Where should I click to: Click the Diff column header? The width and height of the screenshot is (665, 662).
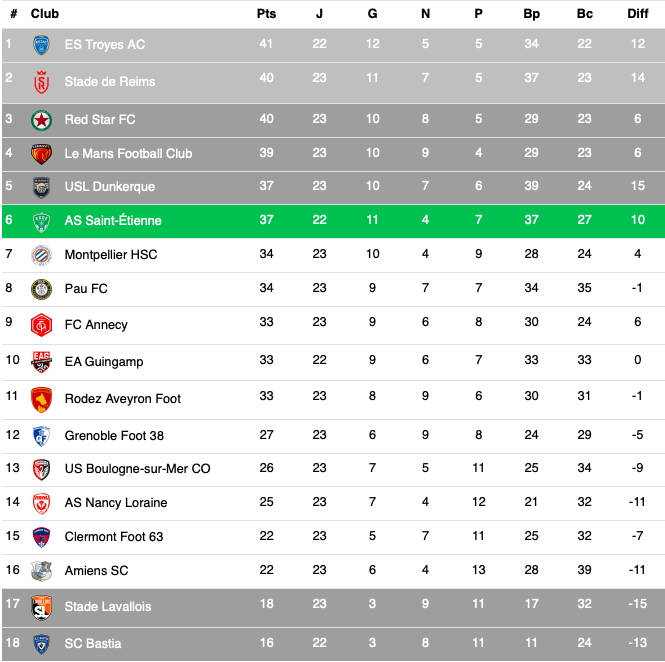(637, 14)
